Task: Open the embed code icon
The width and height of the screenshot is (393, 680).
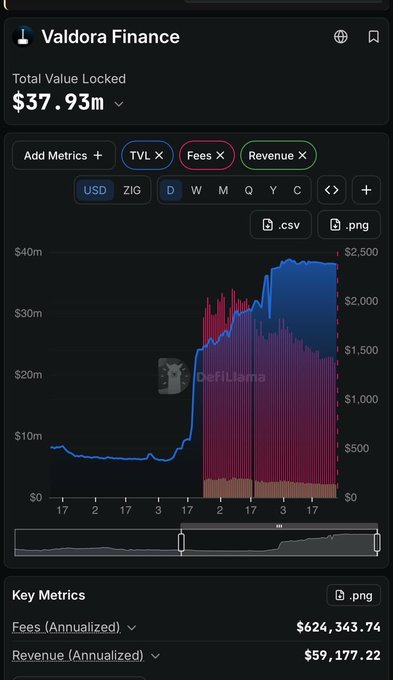Action: click(331, 190)
